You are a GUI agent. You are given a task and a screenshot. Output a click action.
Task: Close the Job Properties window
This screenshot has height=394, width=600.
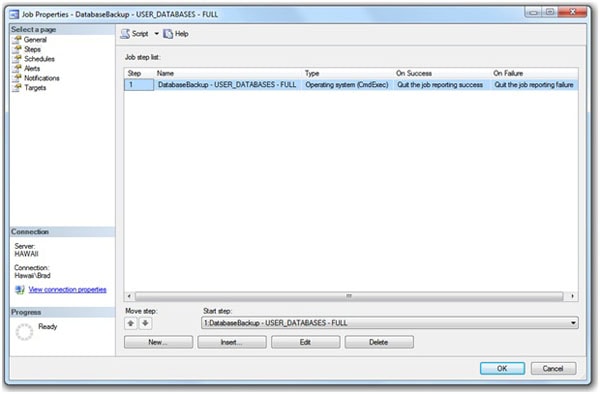(572, 12)
